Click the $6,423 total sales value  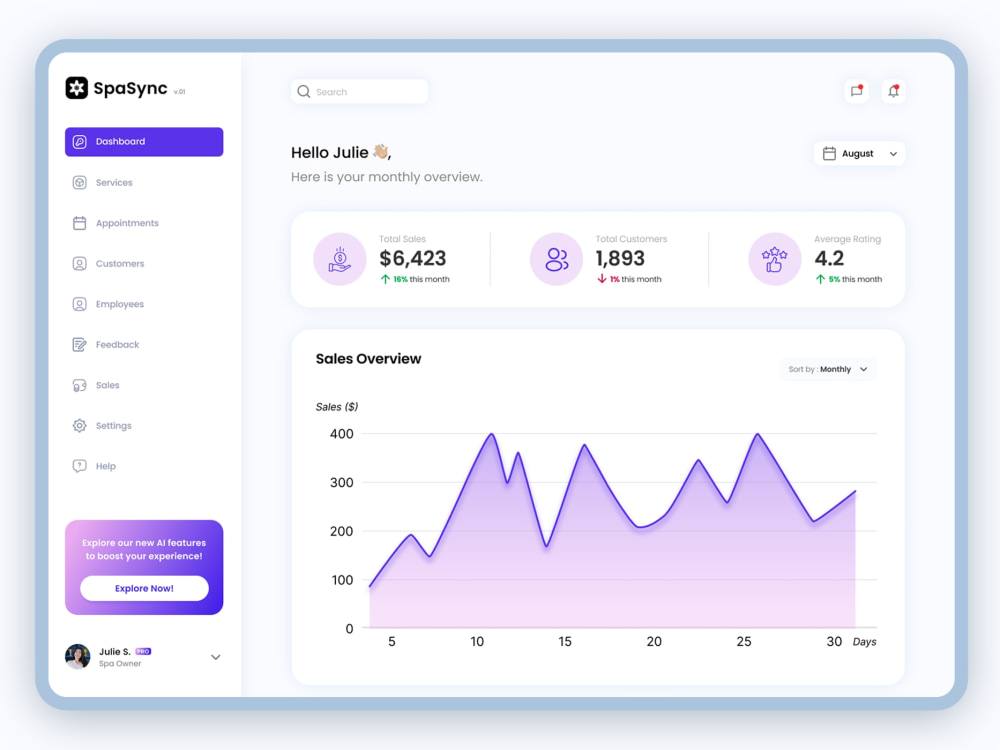(x=413, y=258)
